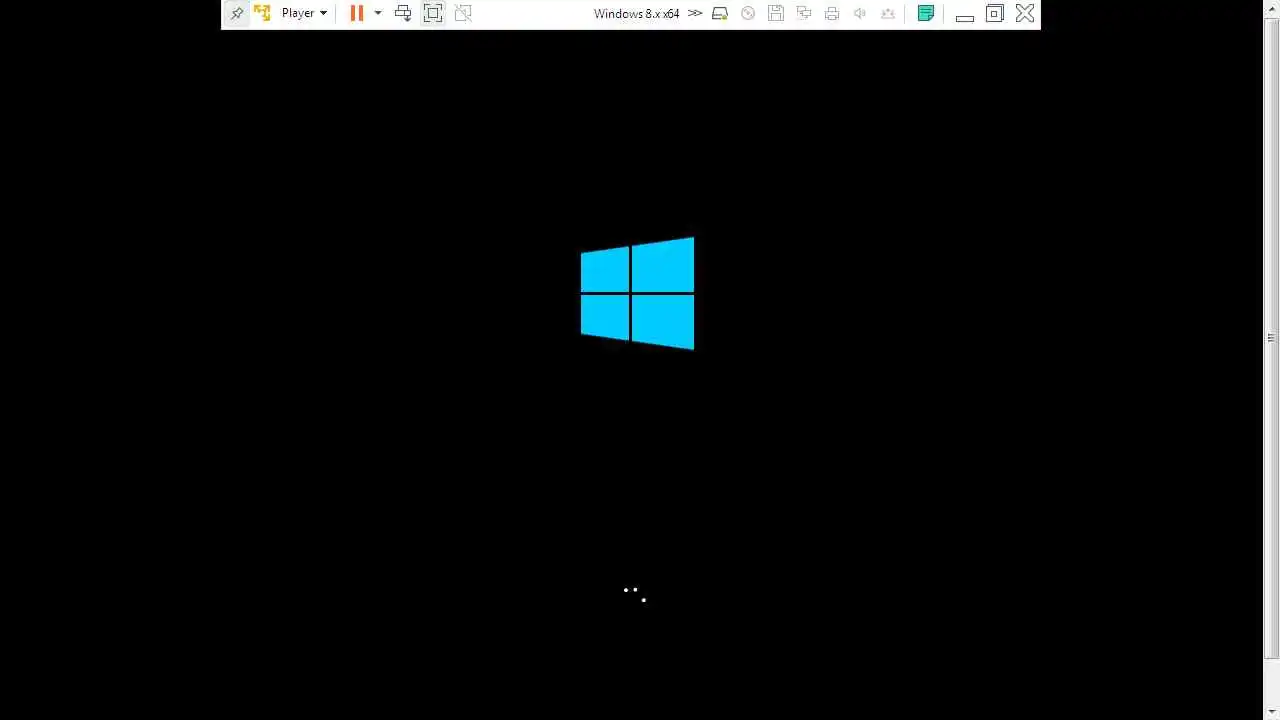The width and height of the screenshot is (1280, 720).
Task: Click the VMware Player logo icon
Action: (262, 13)
